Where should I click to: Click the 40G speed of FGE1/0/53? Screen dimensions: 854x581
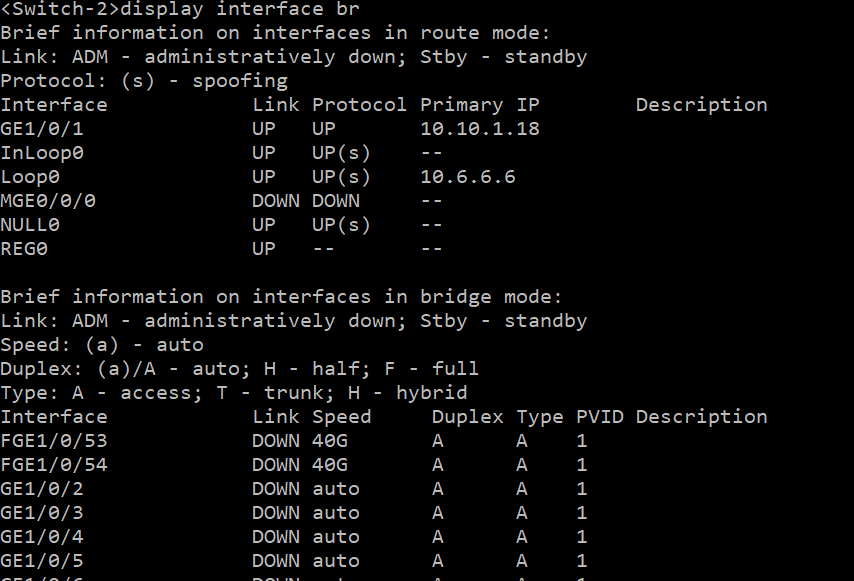coord(330,441)
